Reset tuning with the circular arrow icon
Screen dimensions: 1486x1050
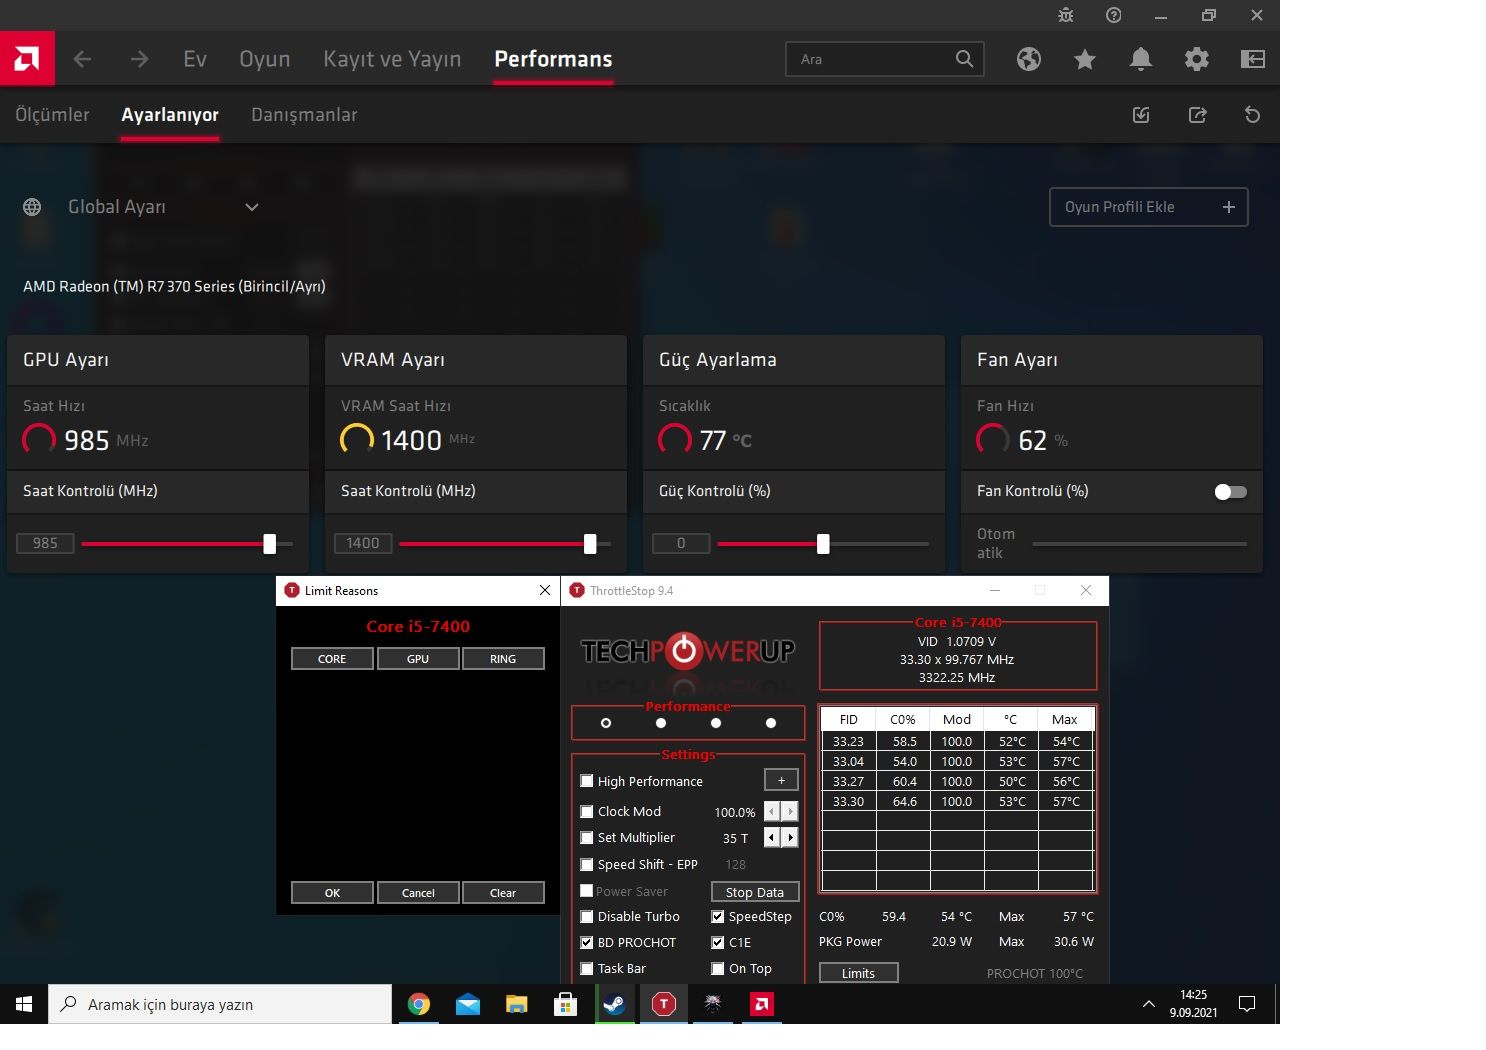[1252, 115]
